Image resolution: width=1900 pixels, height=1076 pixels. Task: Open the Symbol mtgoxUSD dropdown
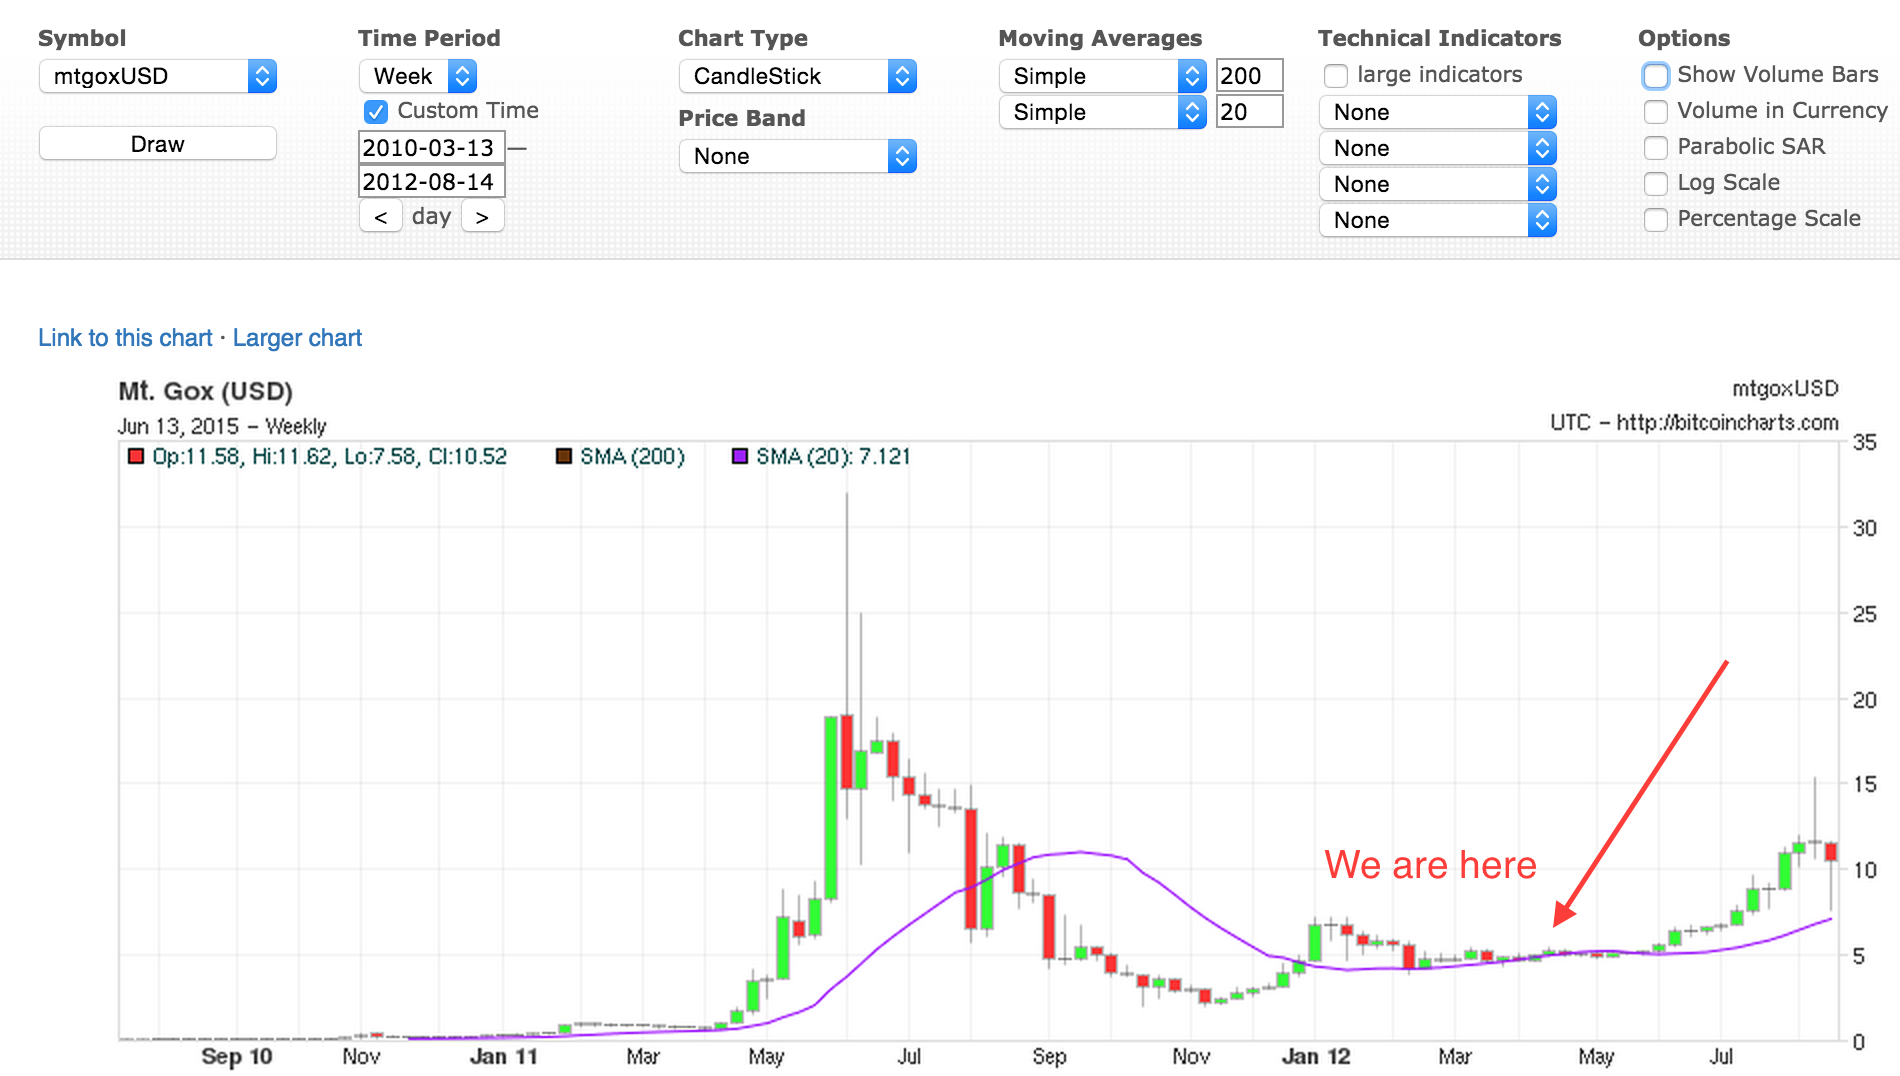click(x=158, y=76)
